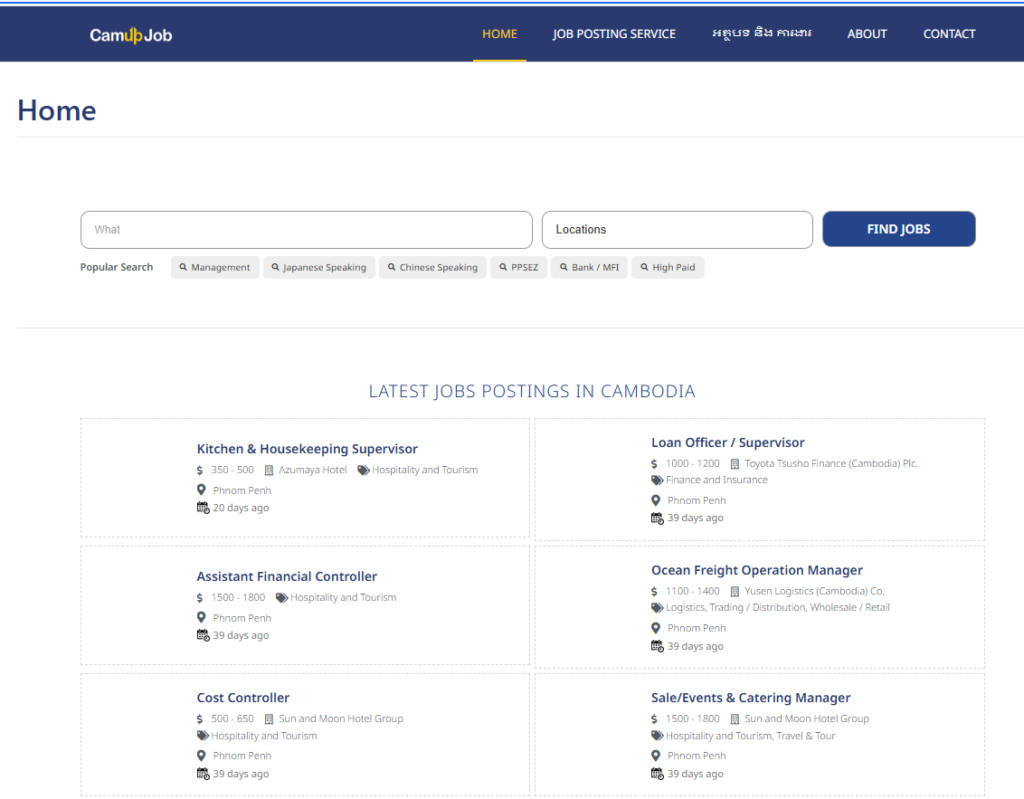The height and width of the screenshot is (799, 1024).
Task: Click the building icon beside Azumaya Hotel
Action: [268, 470]
